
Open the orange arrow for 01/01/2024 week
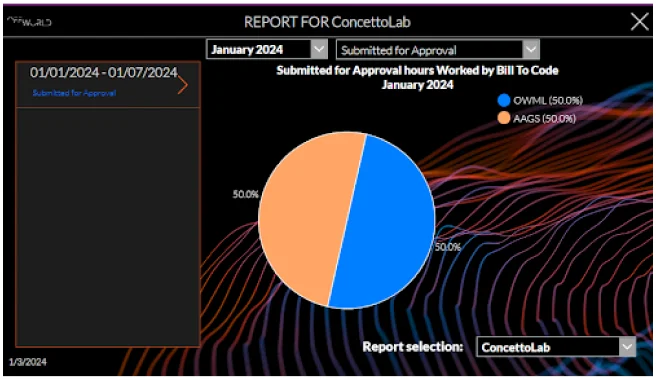point(182,85)
